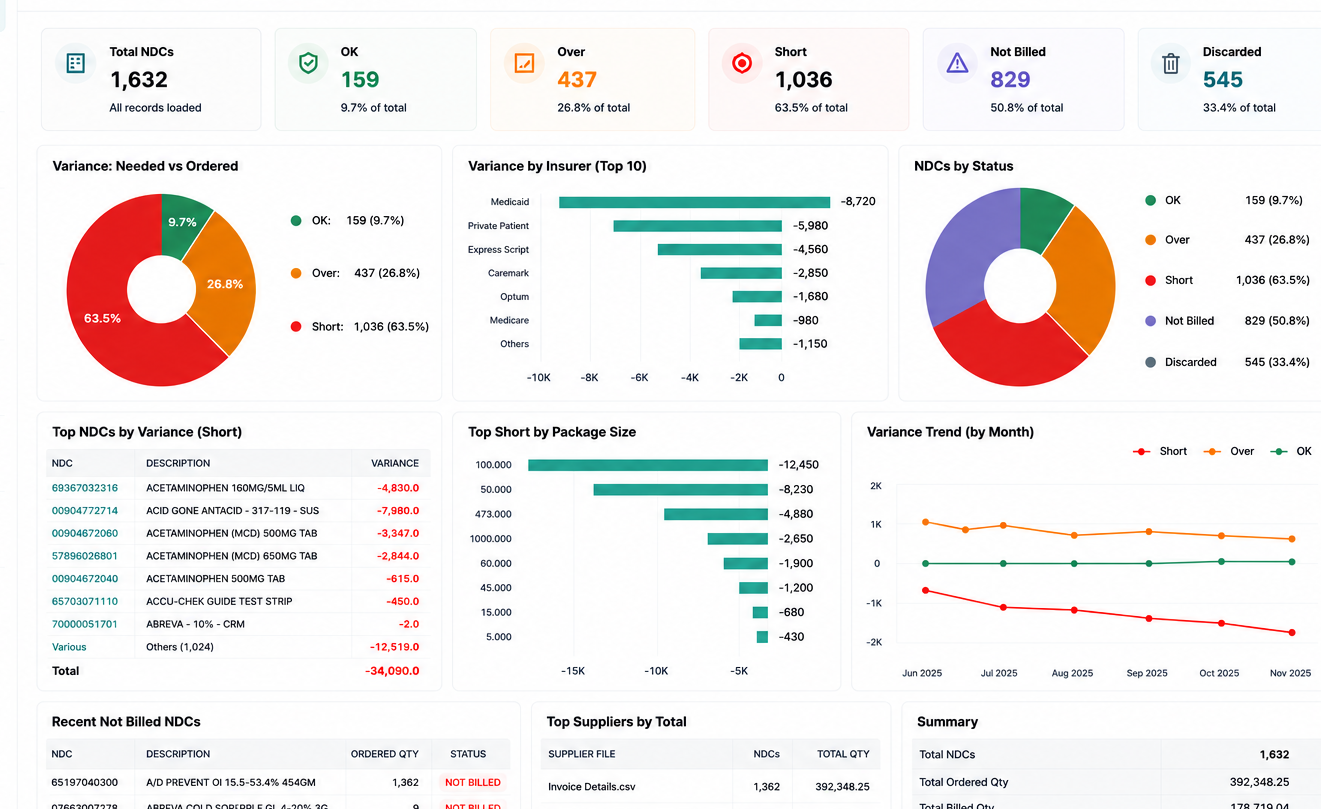Screen dimensions: 1321x809
Task: Click the Private Patient bar
Action: point(698,226)
